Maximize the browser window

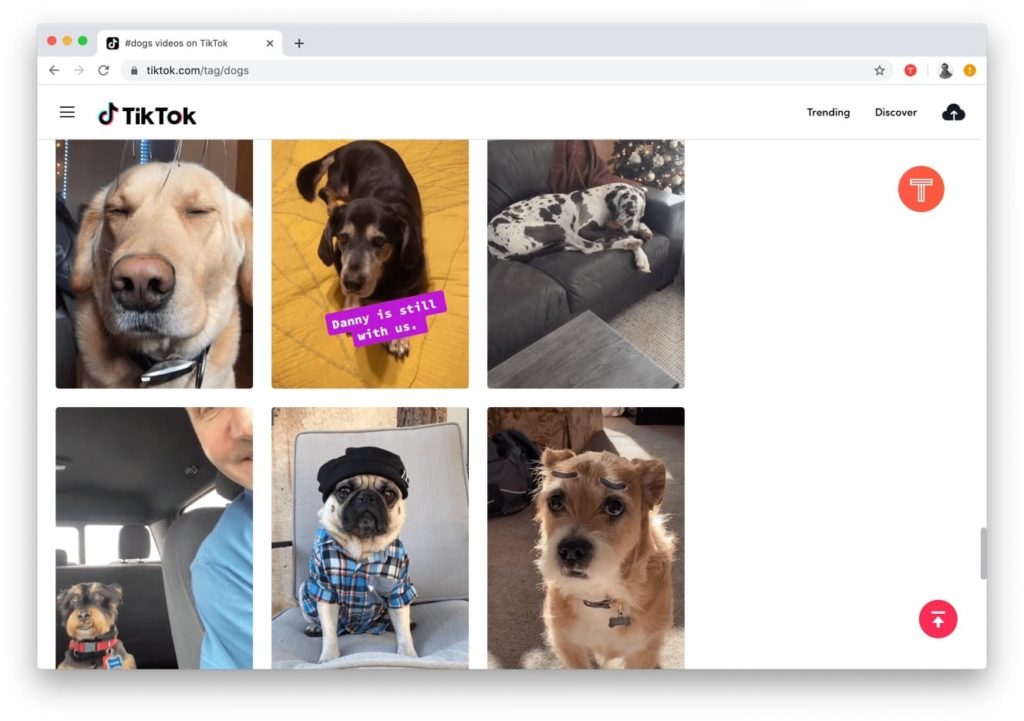click(x=83, y=40)
